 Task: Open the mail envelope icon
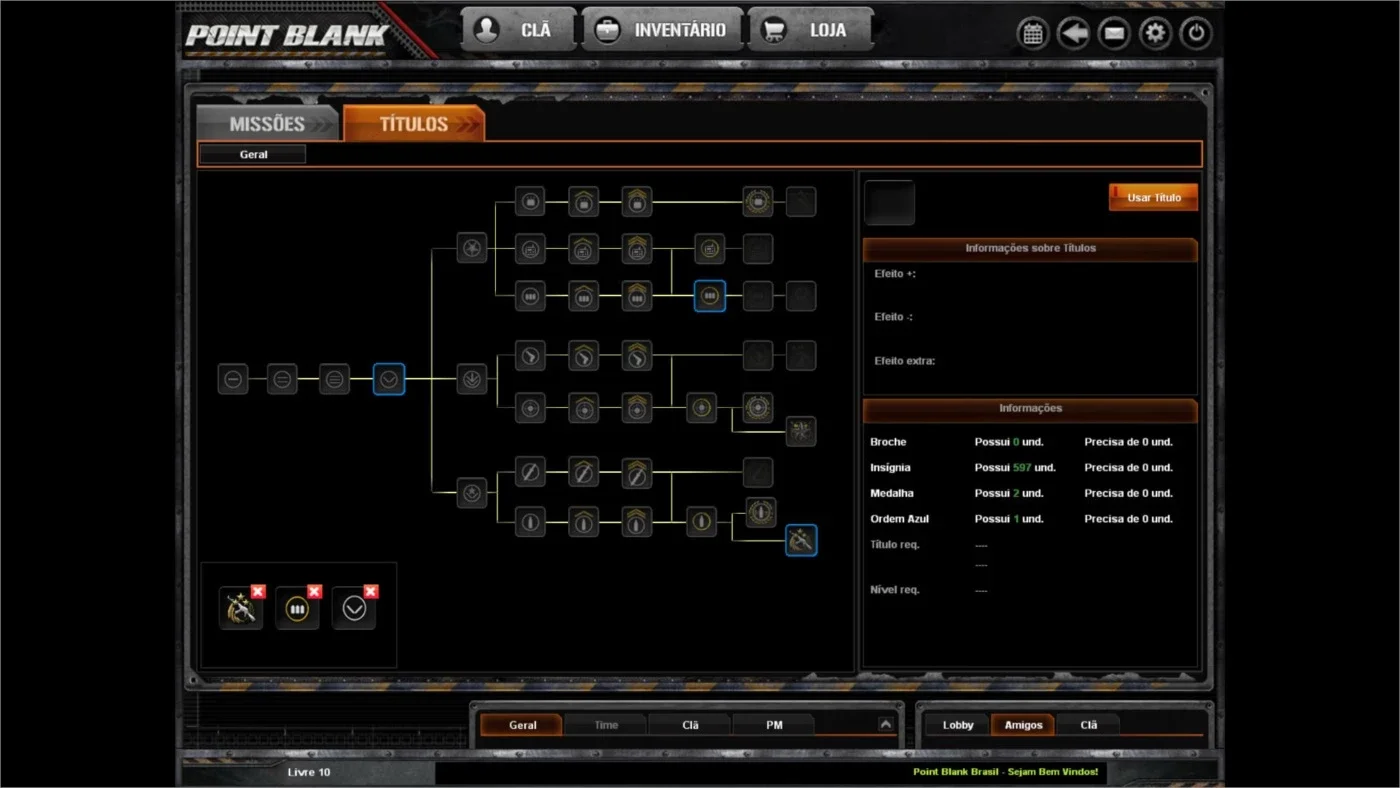1114,33
